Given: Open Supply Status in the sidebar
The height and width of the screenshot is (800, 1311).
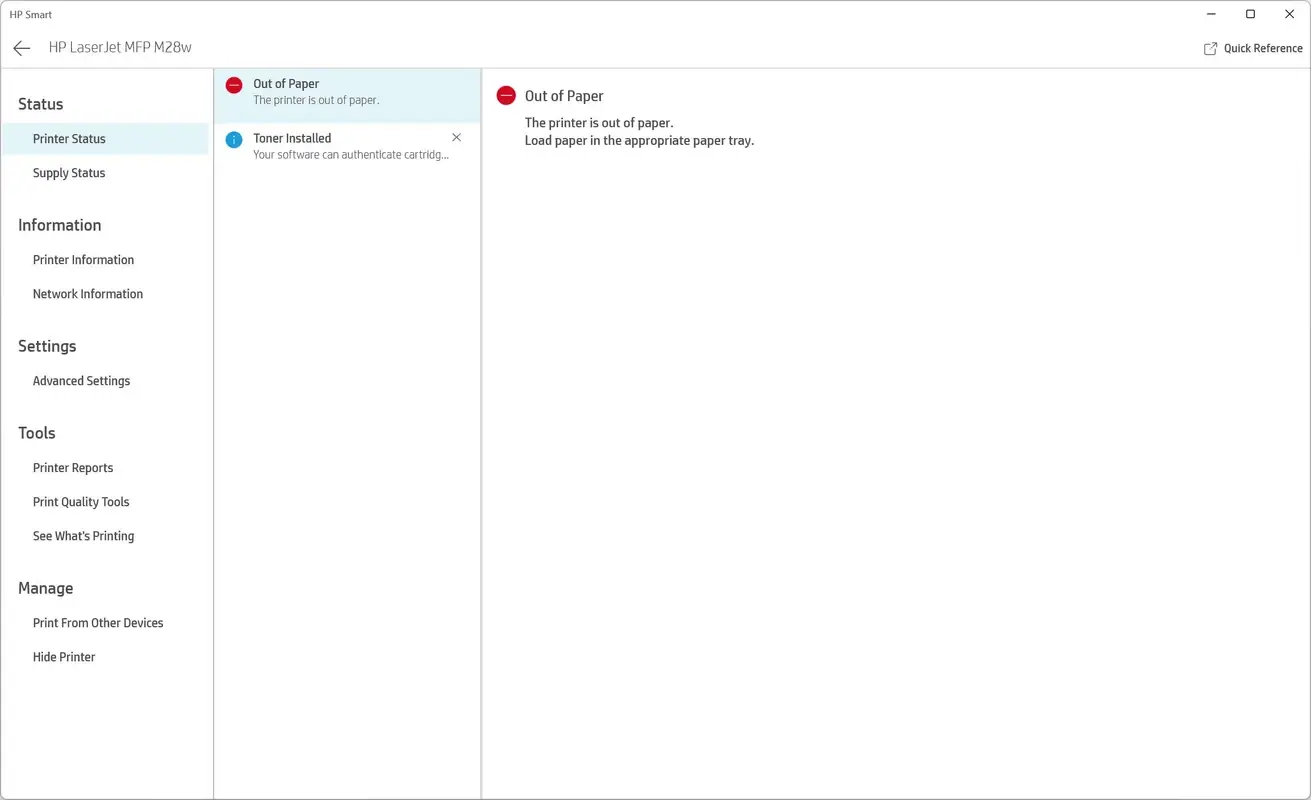Looking at the screenshot, I should [68, 172].
